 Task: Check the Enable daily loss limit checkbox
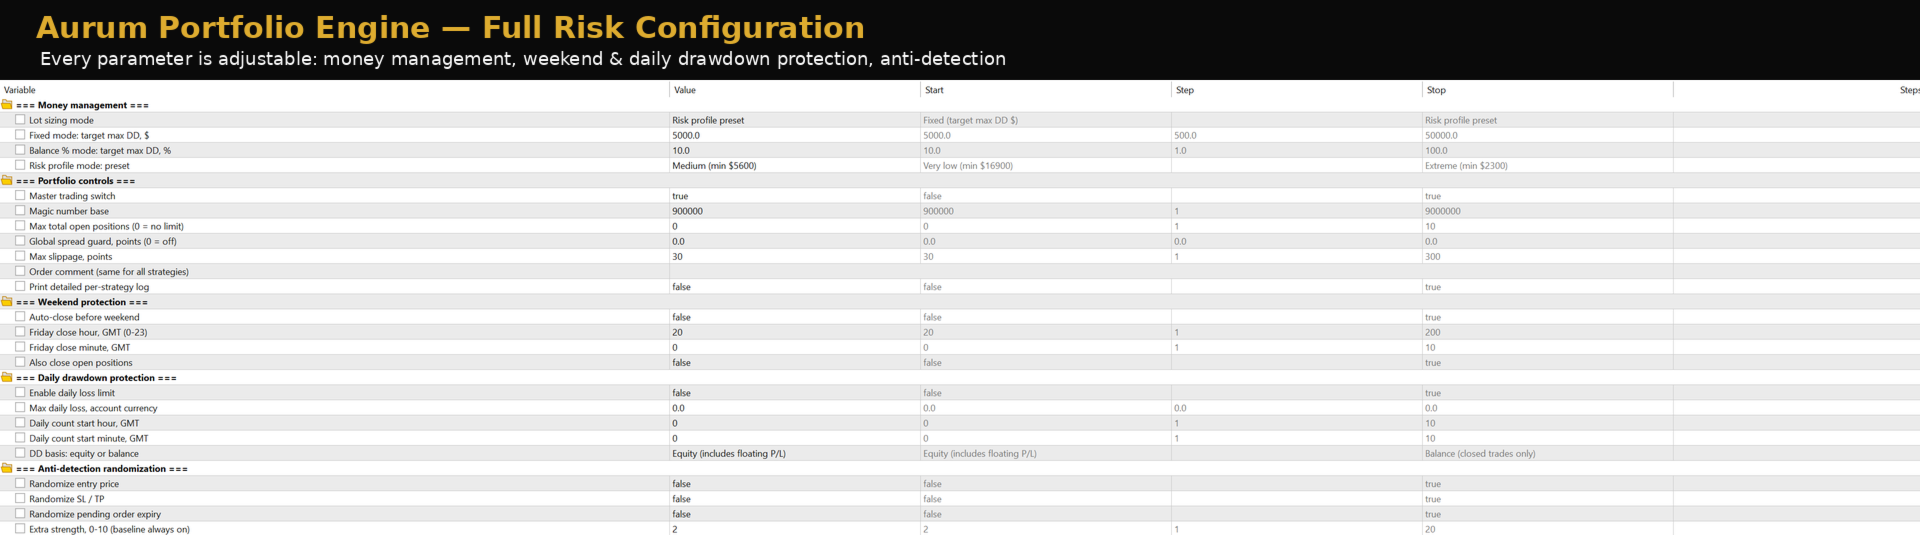click(20, 393)
